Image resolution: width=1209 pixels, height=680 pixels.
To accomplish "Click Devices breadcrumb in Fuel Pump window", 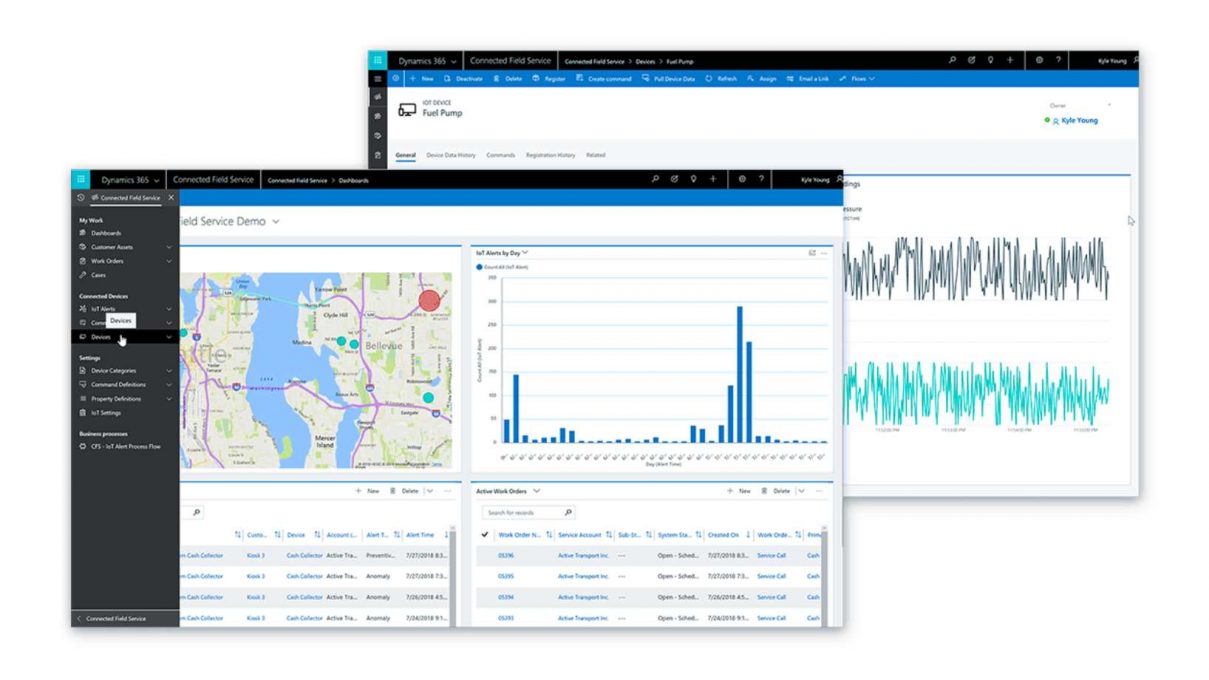I will coord(646,61).
